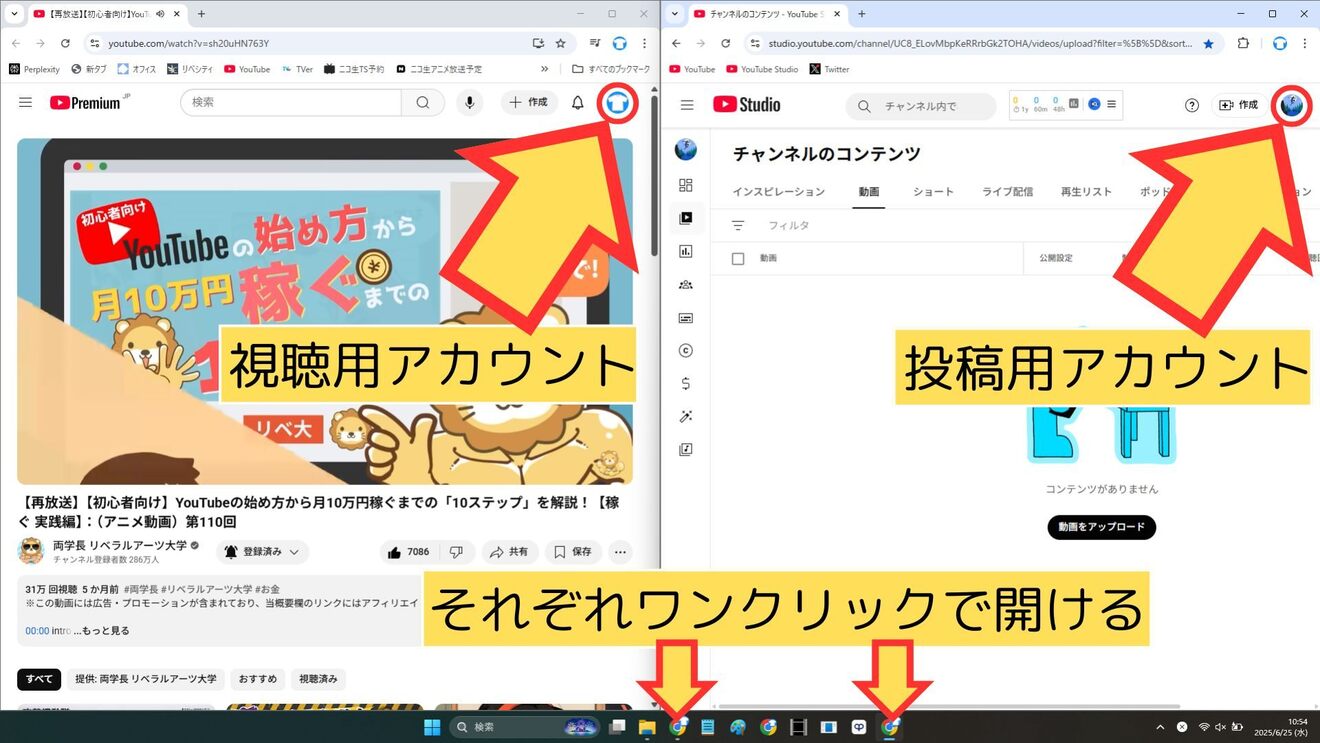
Task: Click the 動画をアップロード button
Action: tap(1102, 527)
